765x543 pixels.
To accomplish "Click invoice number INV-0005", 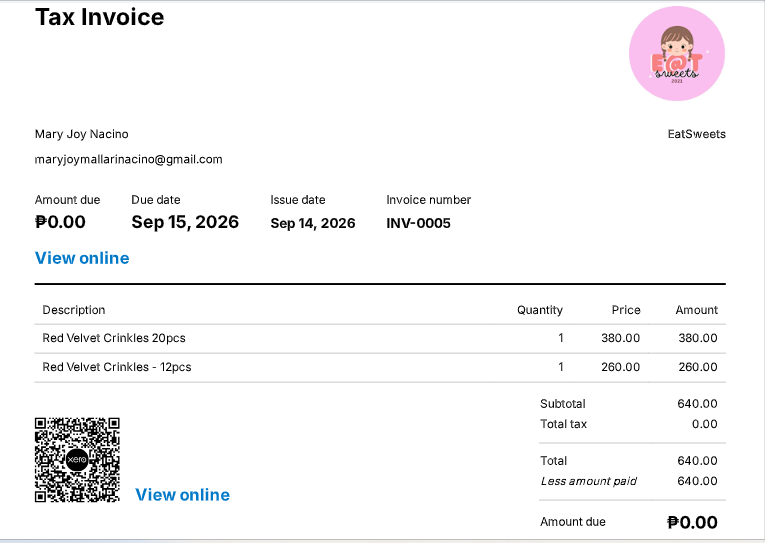I will point(419,223).
